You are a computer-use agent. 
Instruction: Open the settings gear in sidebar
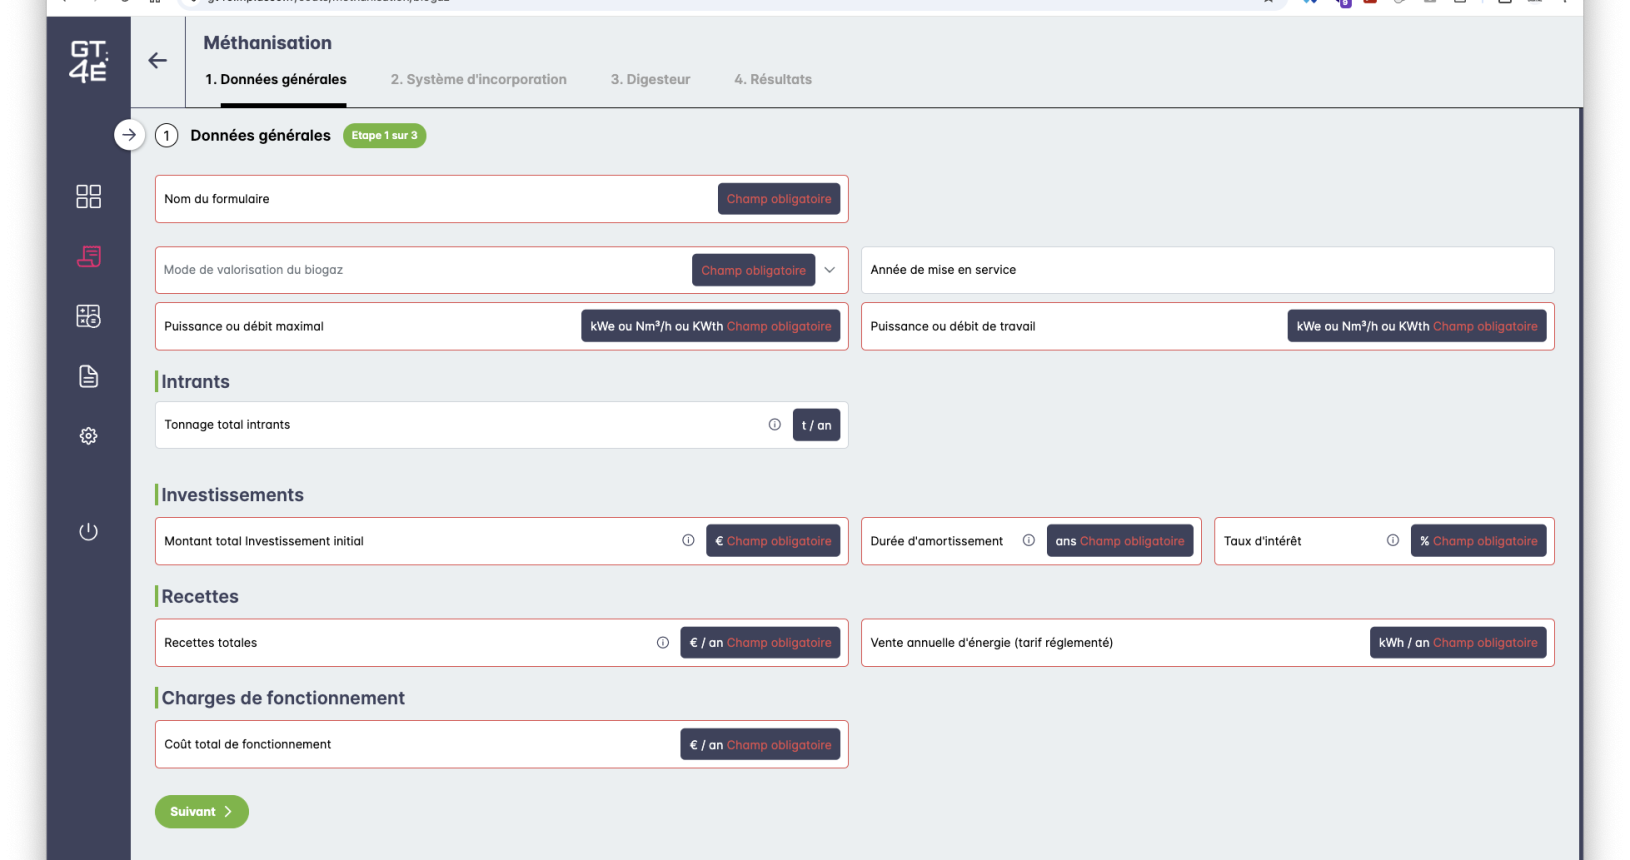tap(88, 436)
